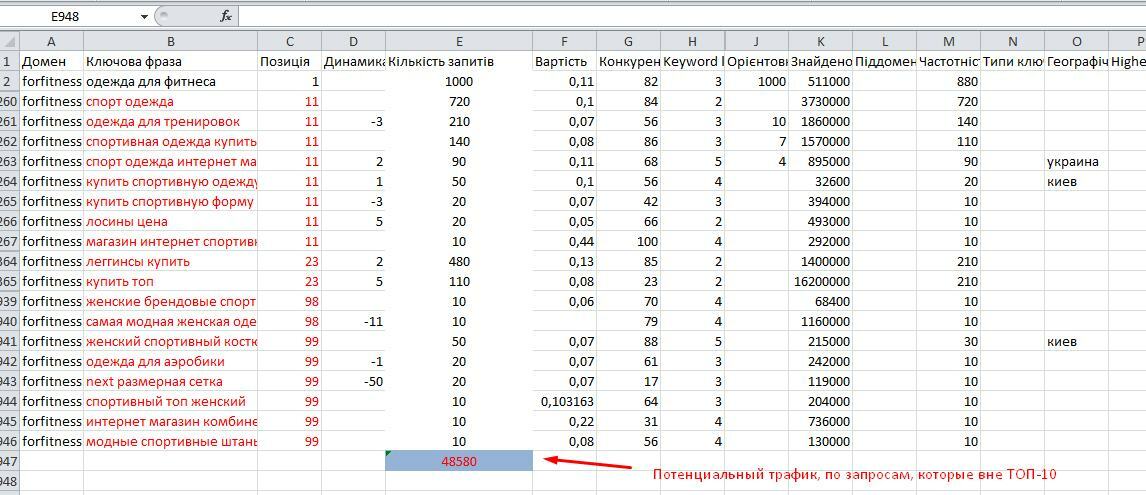Select column M header
This screenshot has width=1146, height=495.
(x=949, y=42)
